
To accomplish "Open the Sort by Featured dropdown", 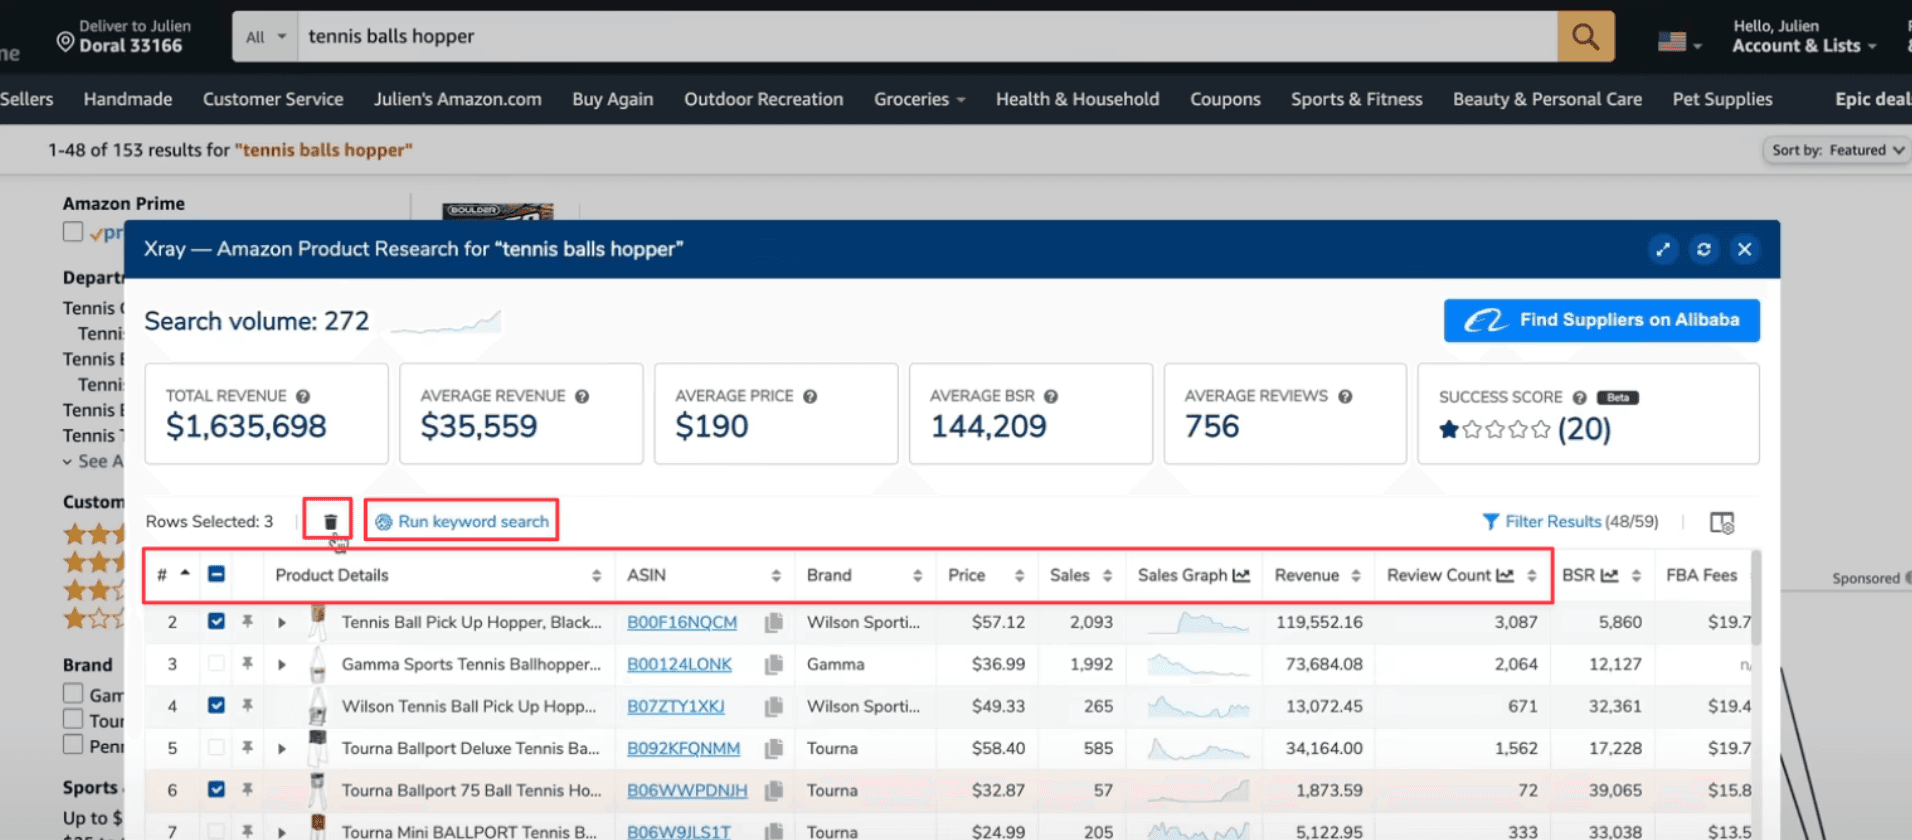I will point(1835,151).
